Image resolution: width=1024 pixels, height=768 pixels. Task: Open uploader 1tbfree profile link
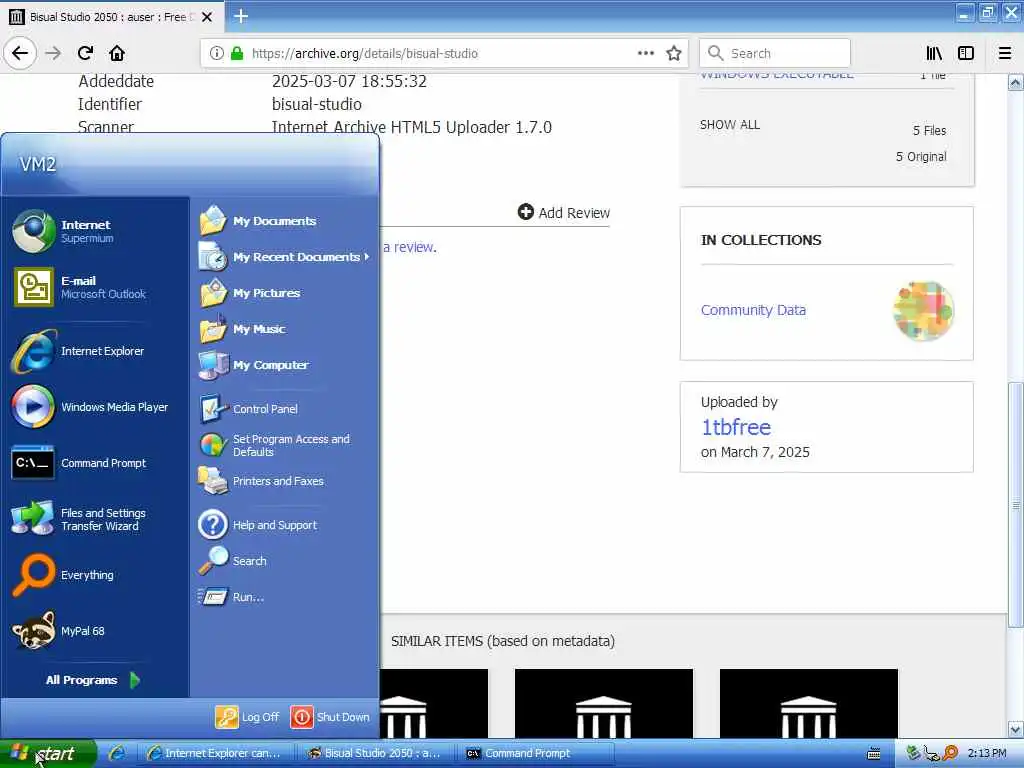coord(735,427)
